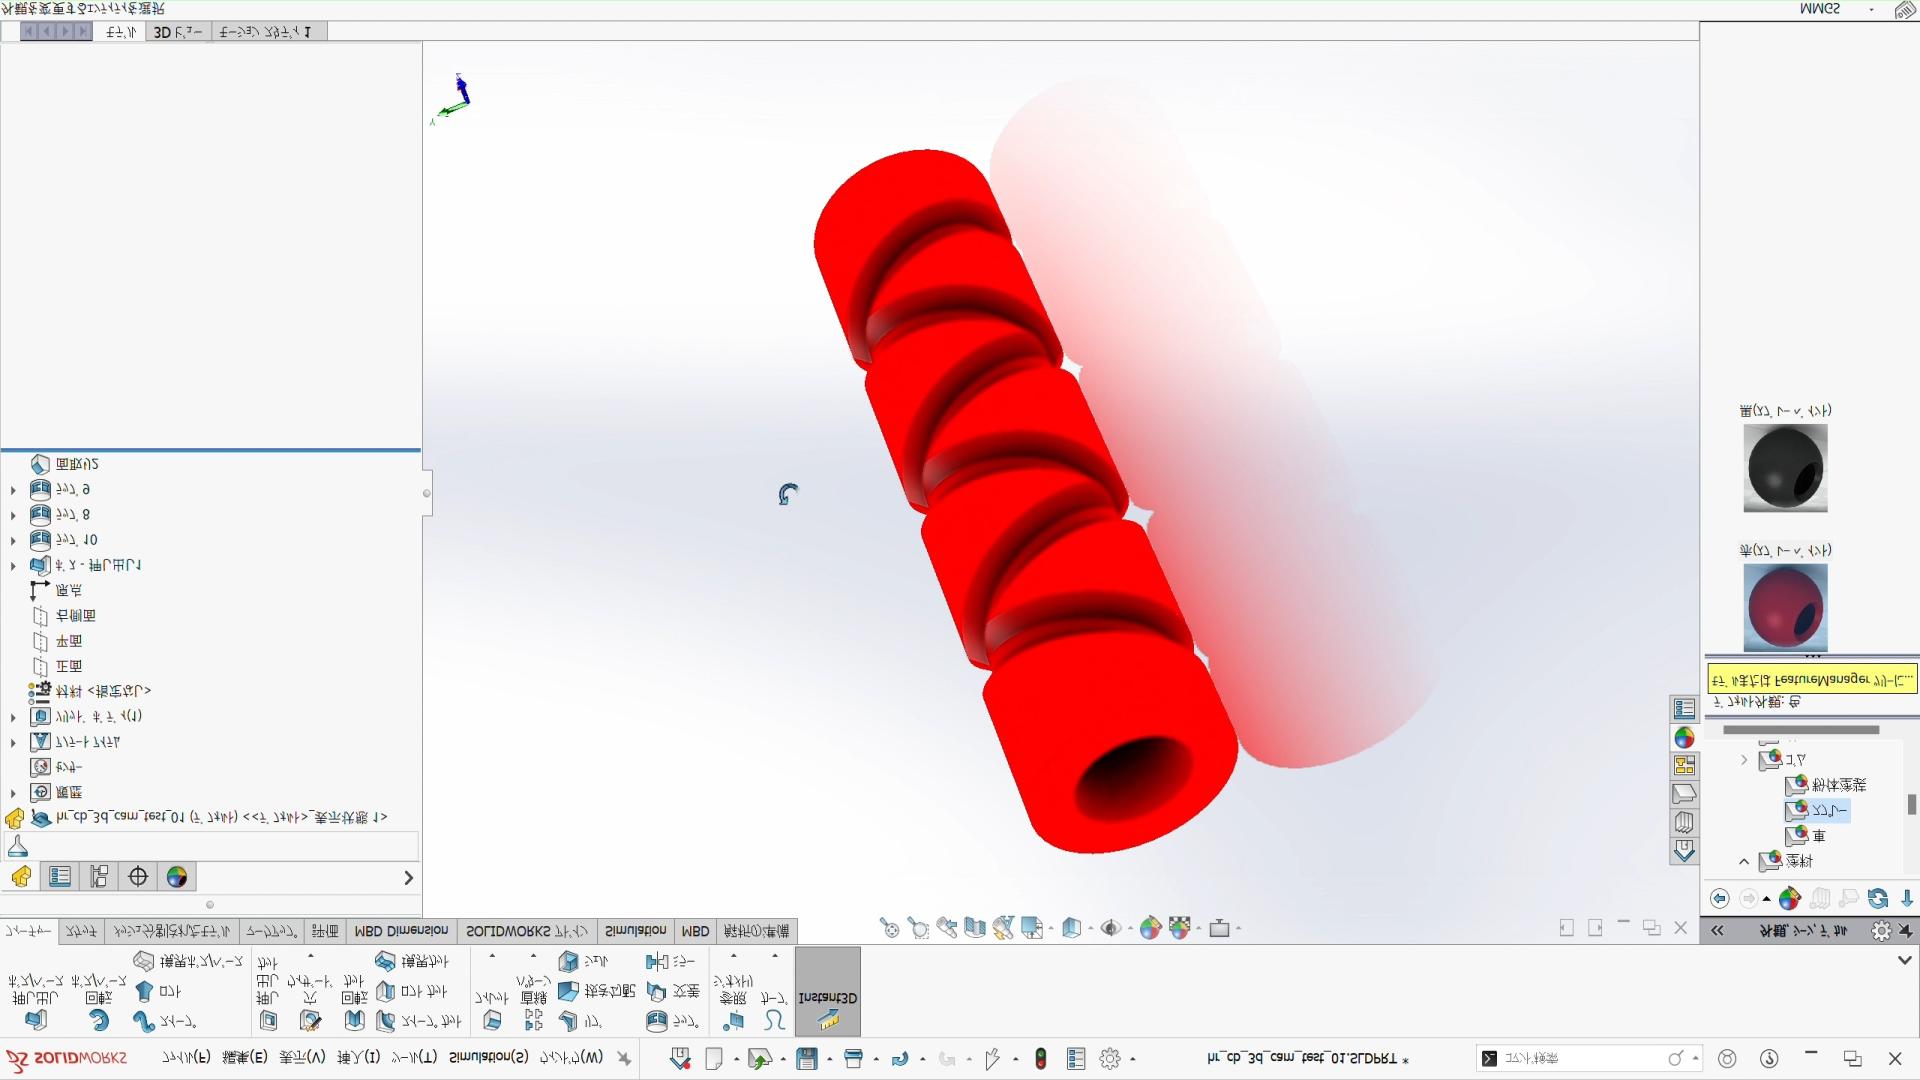Select the Wrap (ラップ) feature
The width and height of the screenshot is (1920, 1080).
(x=671, y=1021)
